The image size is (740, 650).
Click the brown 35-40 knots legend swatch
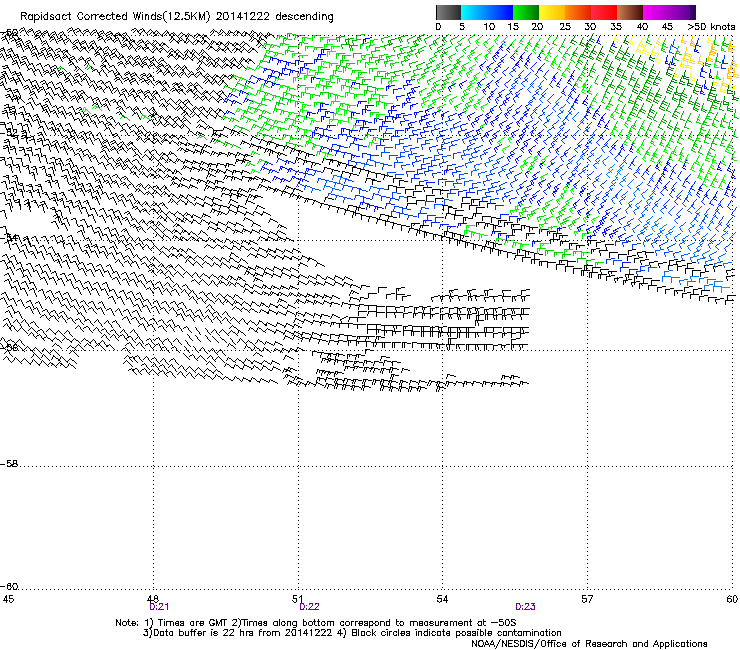tap(630, 12)
